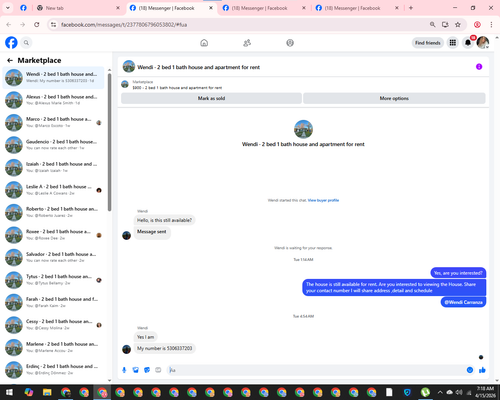Open Facebook search magnifier
Screen dimensions: 500x400
pos(26,43)
